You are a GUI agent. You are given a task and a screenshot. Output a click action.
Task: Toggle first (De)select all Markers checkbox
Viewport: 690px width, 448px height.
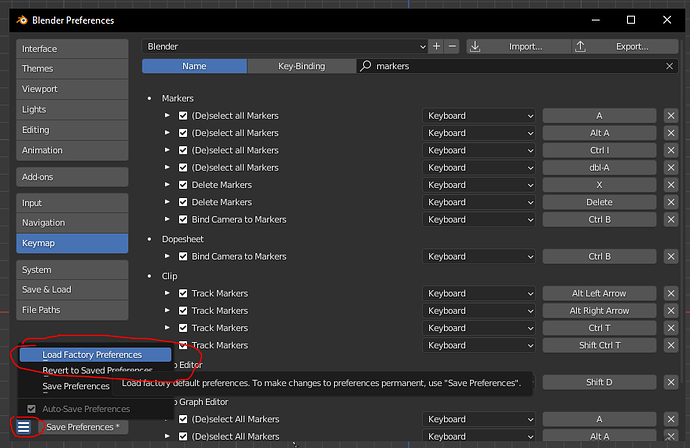coord(183,116)
